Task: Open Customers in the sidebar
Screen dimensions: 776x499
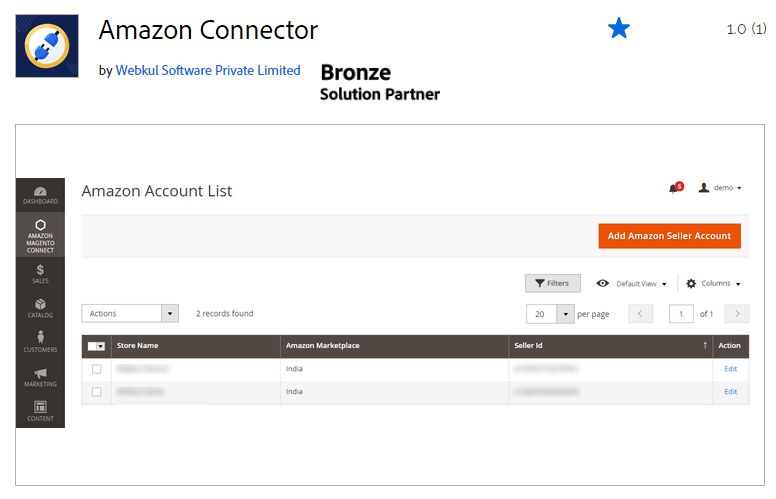Action: 40,342
